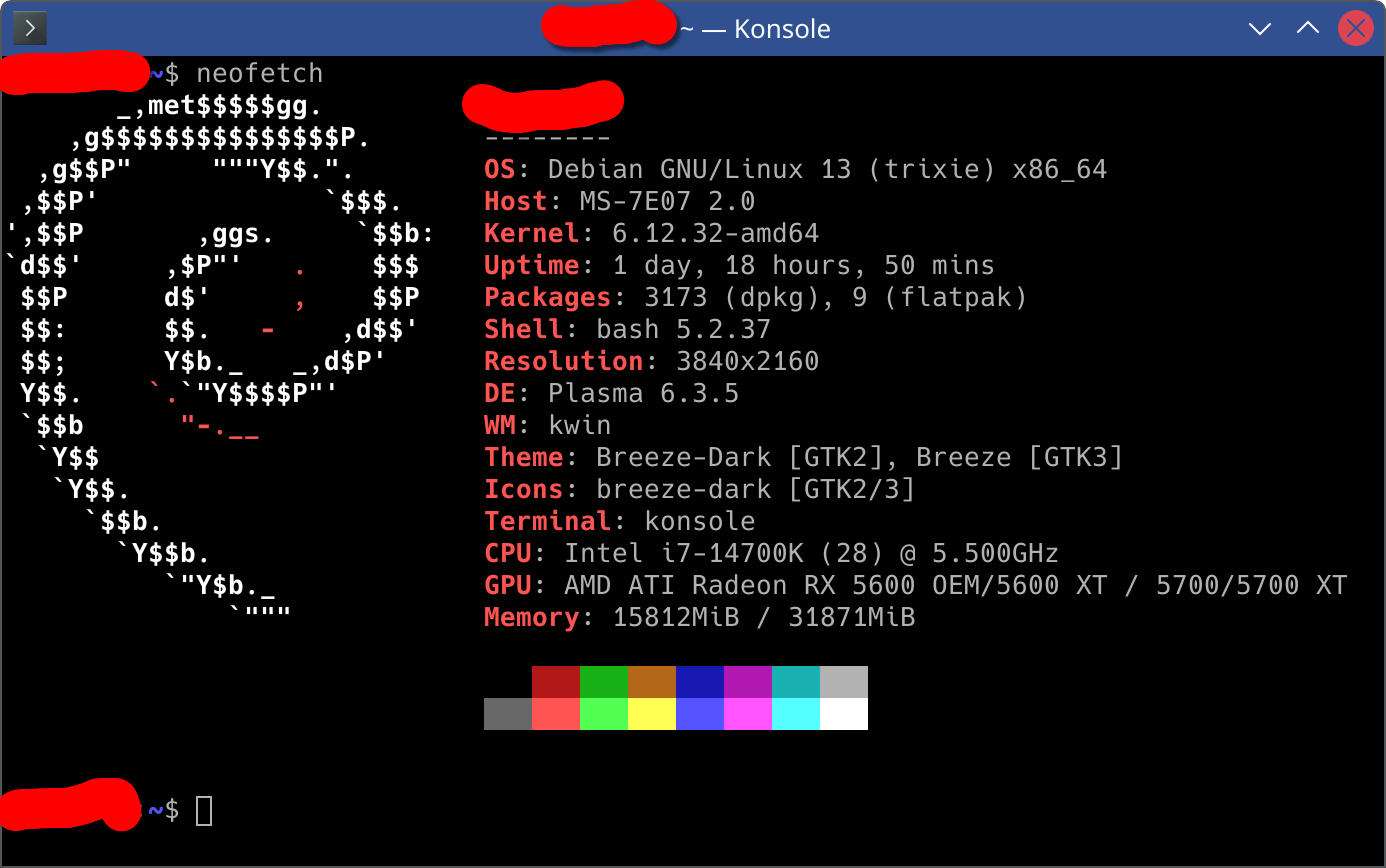Click the dark magenta color block
Screen dimensions: 1386x868
[x=748, y=682]
